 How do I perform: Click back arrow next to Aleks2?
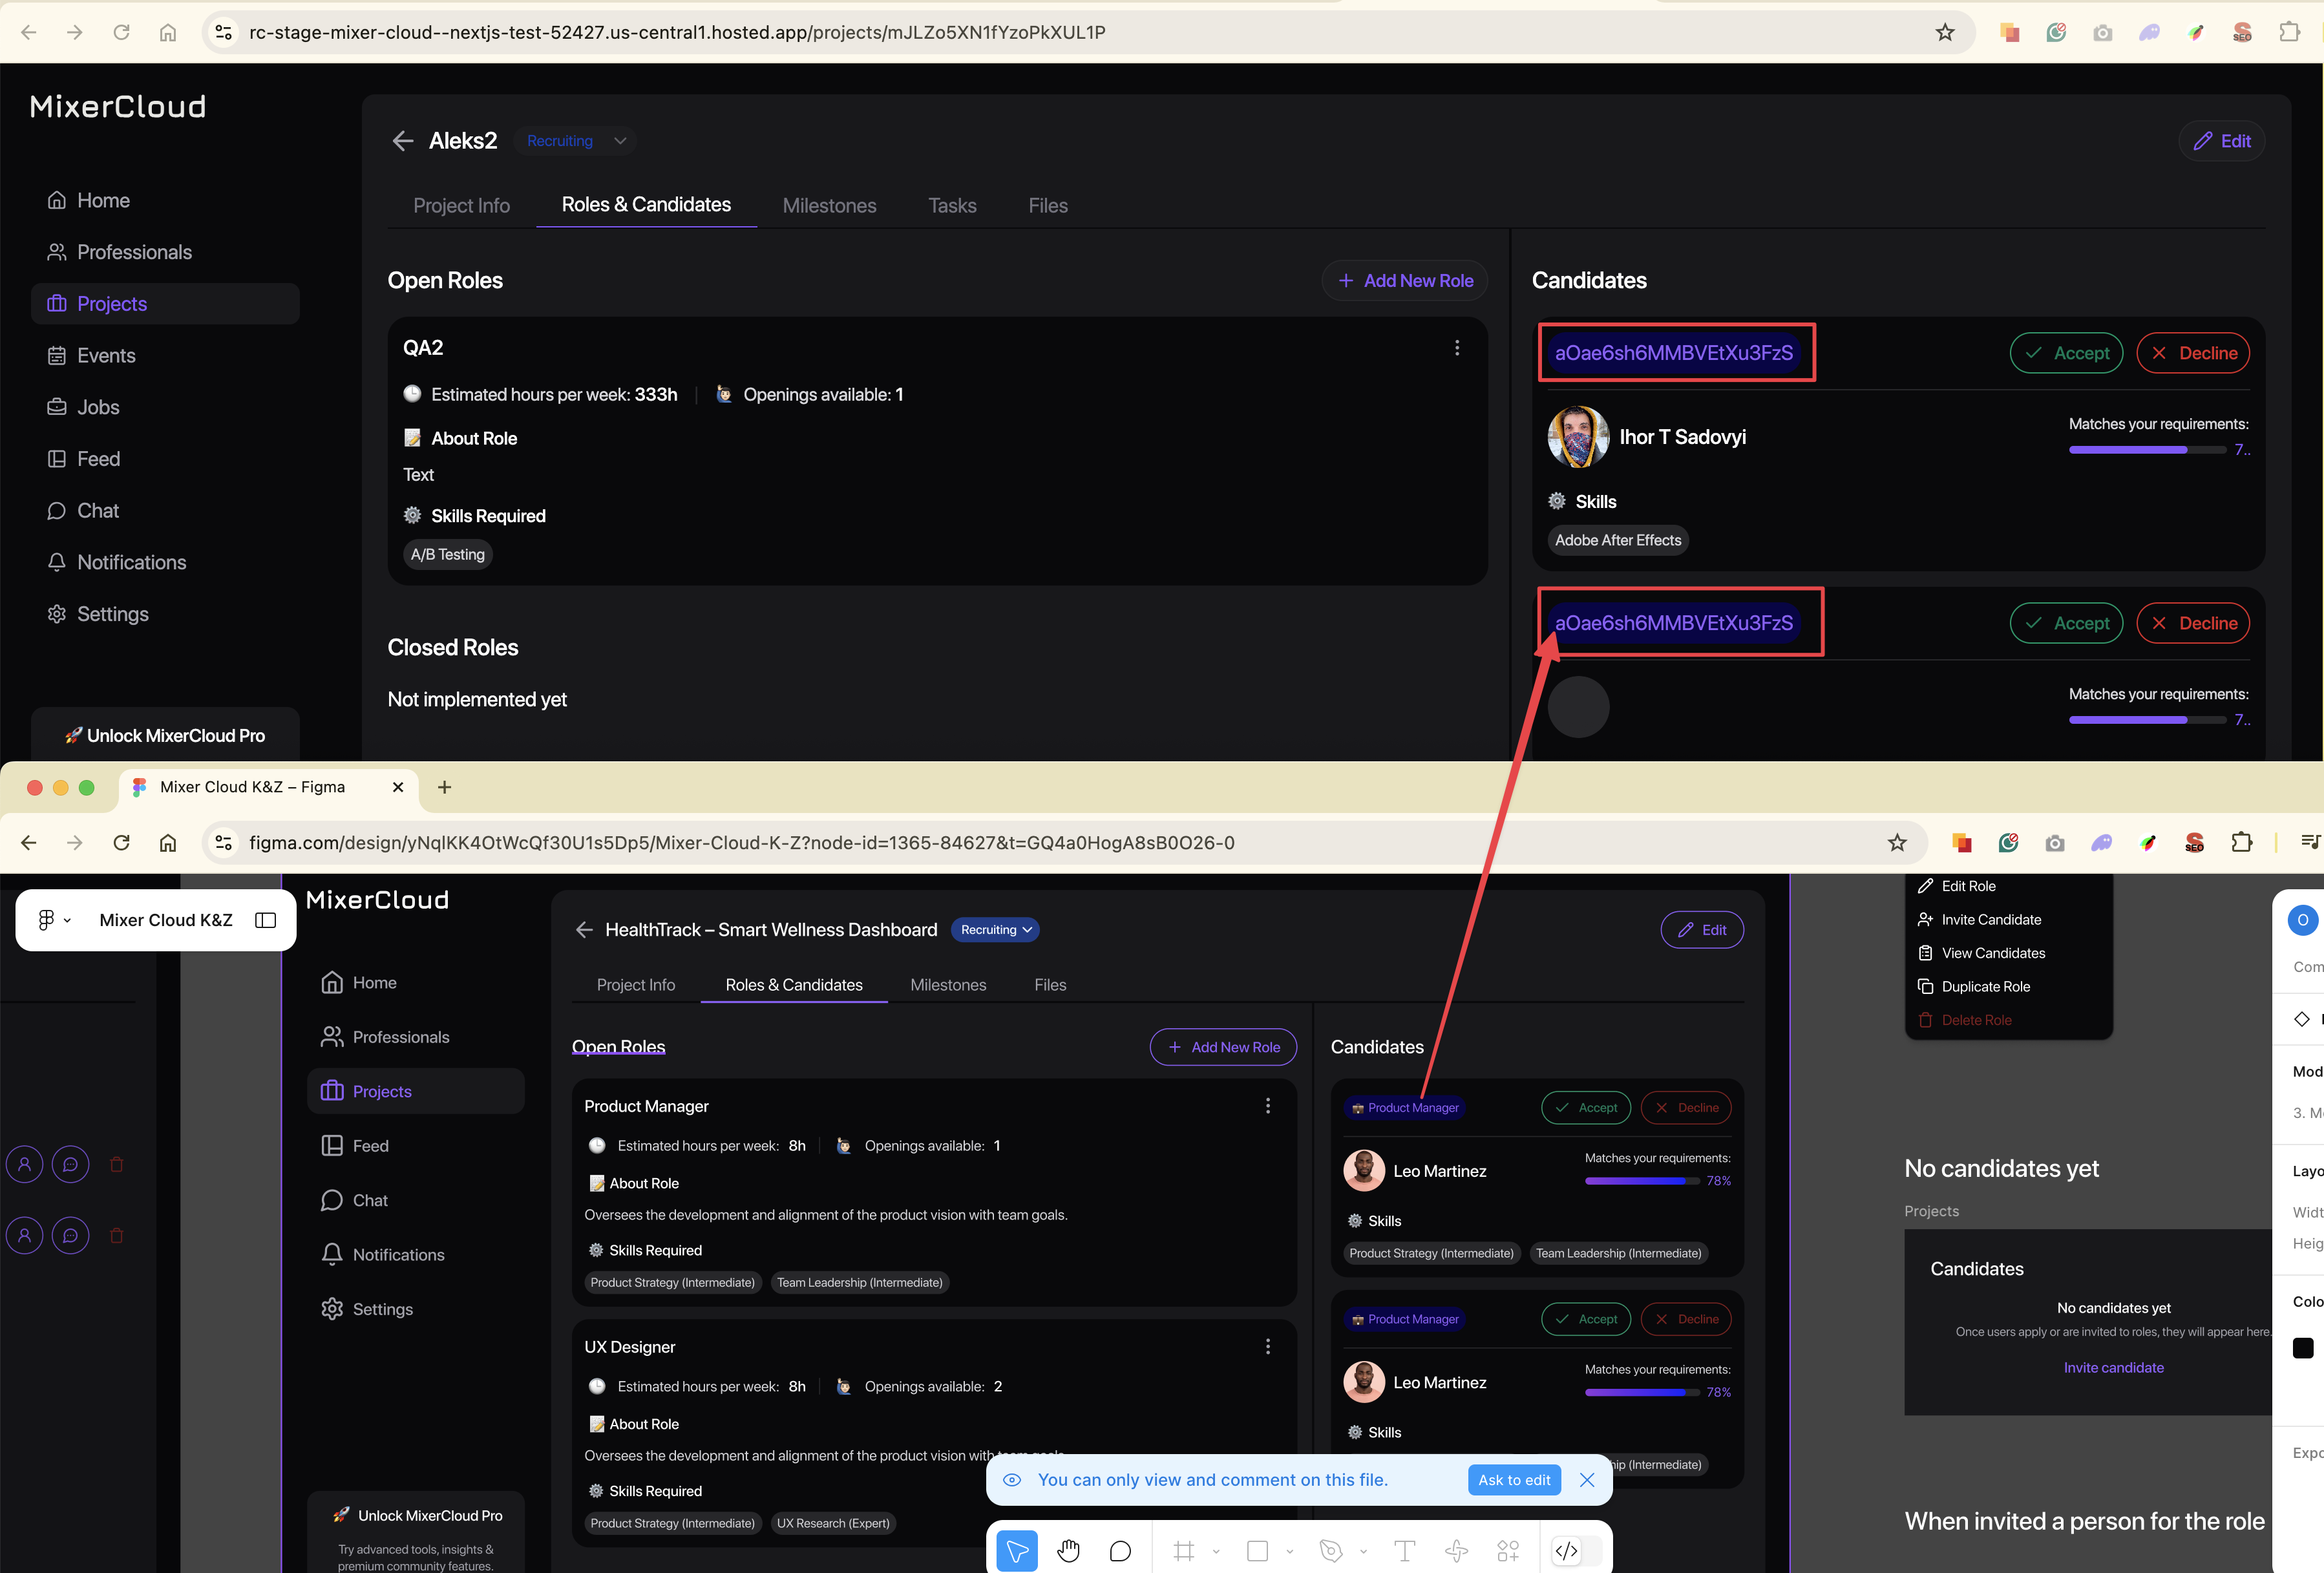pyautogui.click(x=403, y=141)
